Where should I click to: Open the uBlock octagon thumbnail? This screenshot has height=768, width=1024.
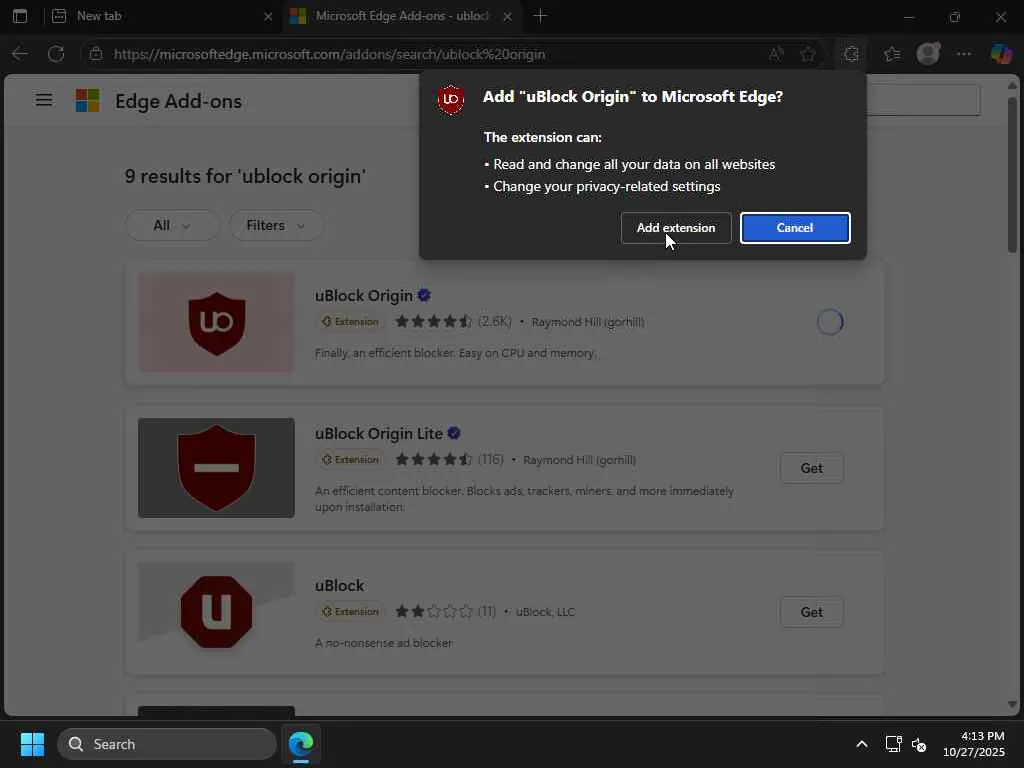[x=216, y=612]
